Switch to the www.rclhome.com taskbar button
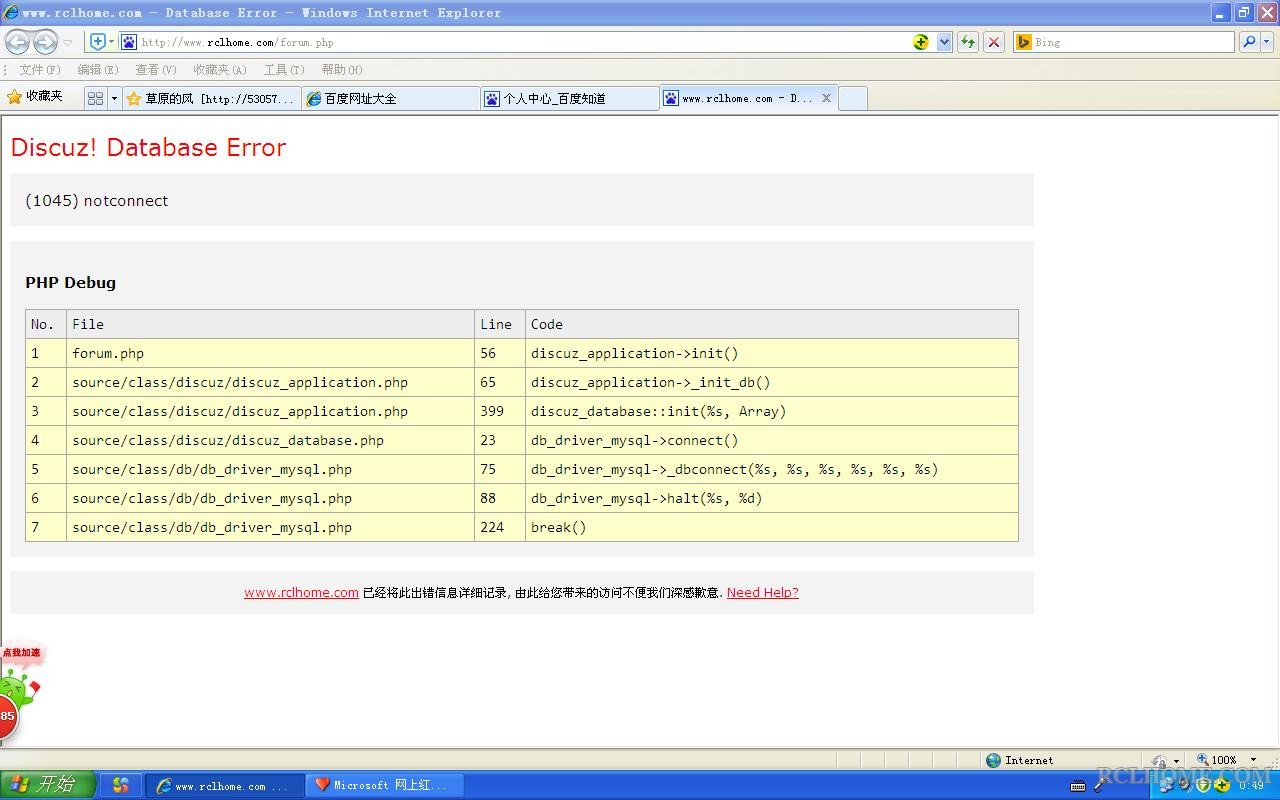The width and height of the screenshot is (1280, 800). pos(223,785)
